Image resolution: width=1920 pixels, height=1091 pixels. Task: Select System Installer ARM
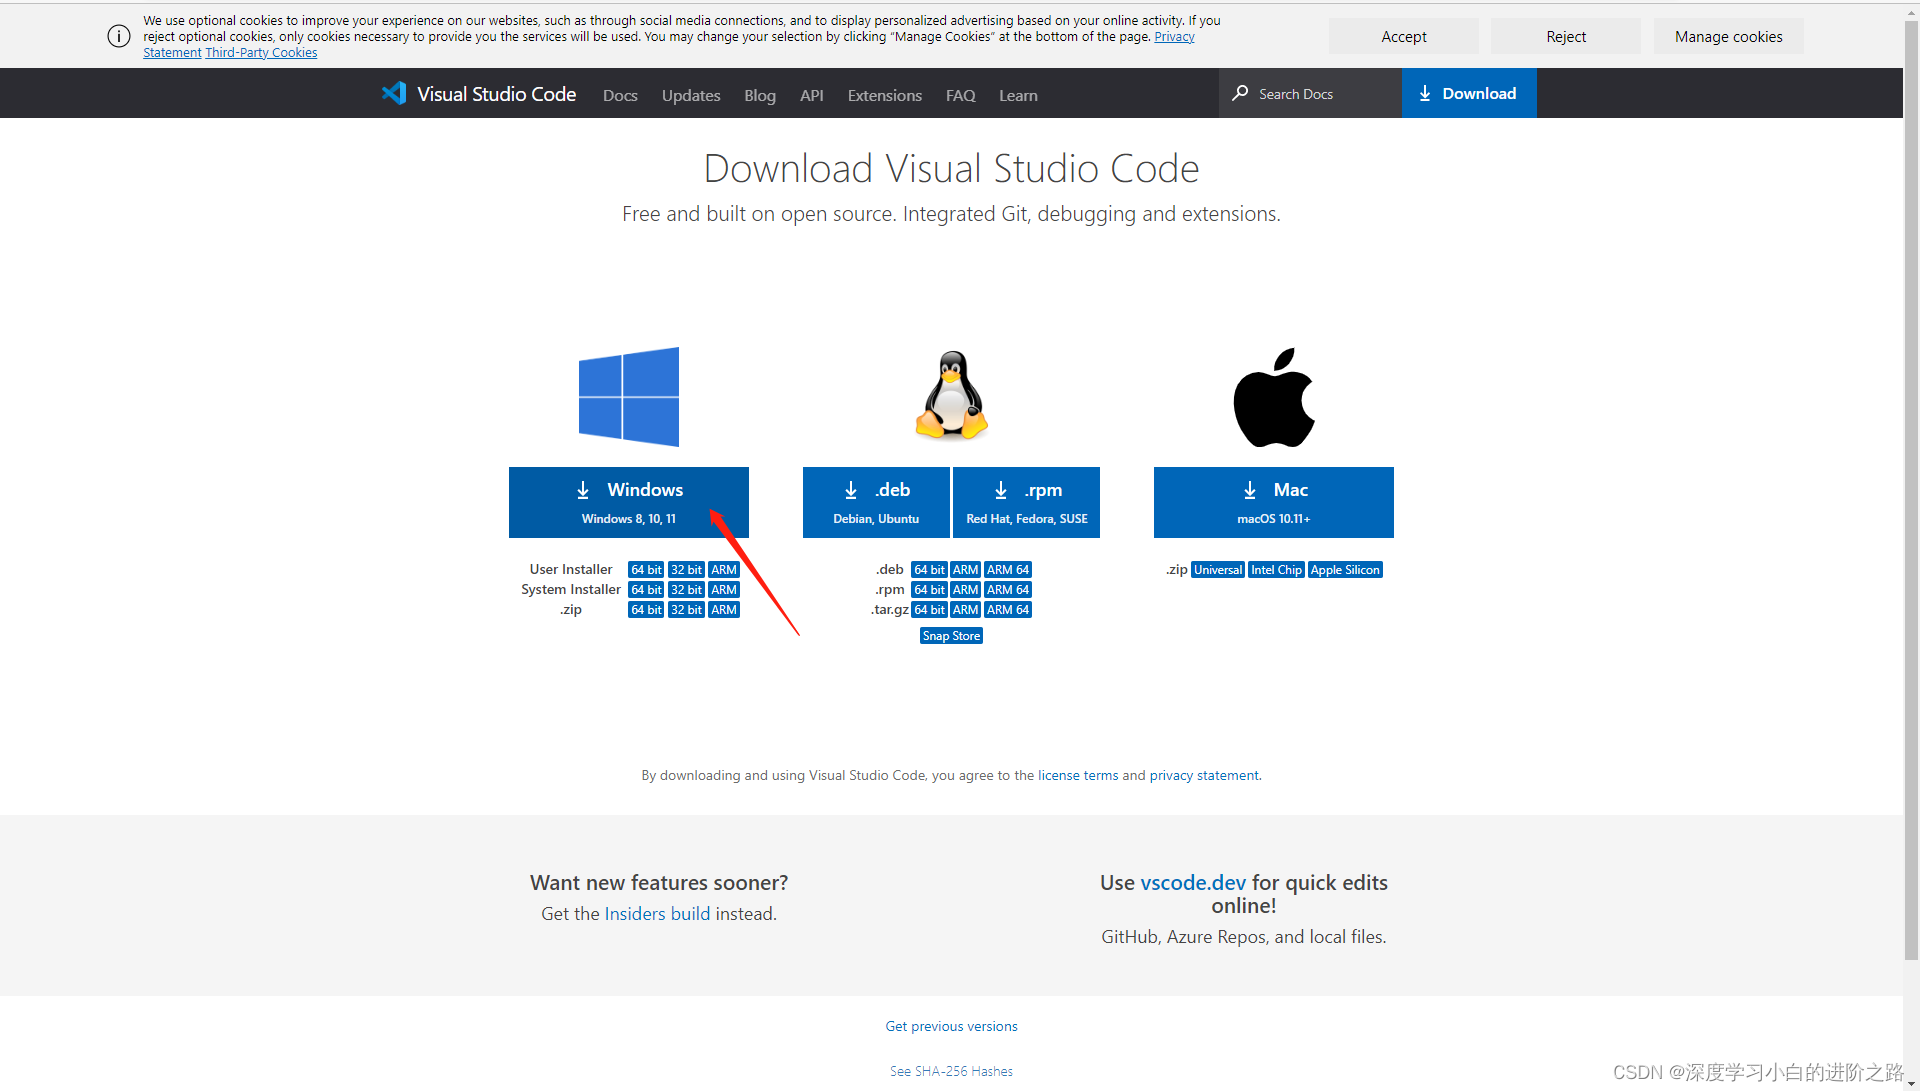pos(724,590)
